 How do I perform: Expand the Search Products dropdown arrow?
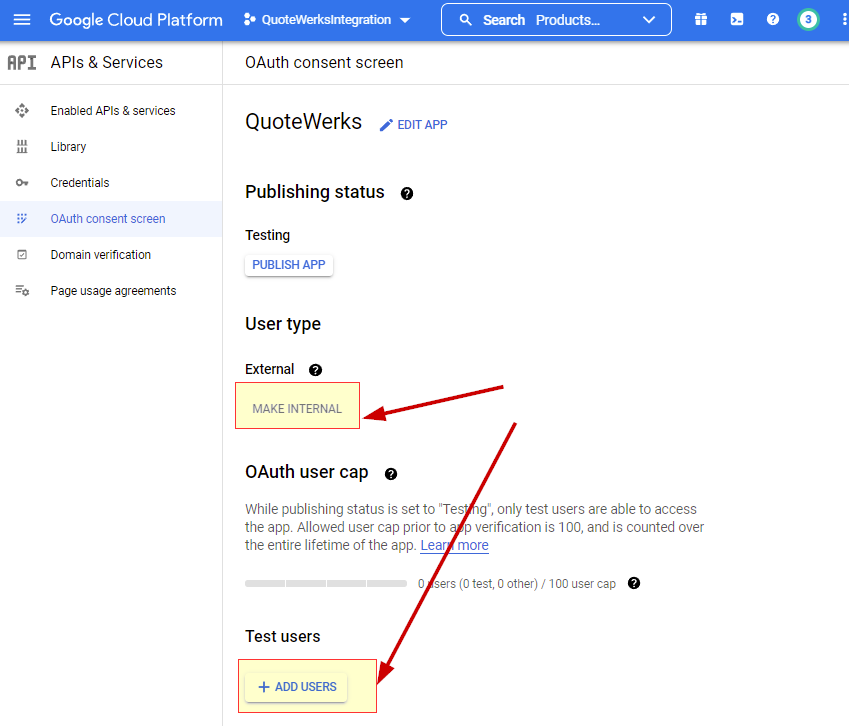coord(650,20)
